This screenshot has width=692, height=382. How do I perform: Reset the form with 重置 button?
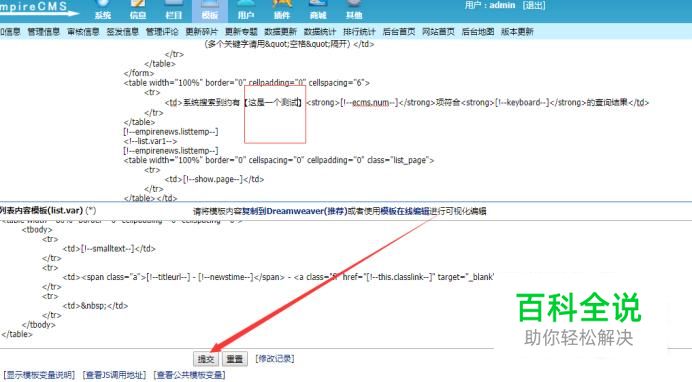pyautogui.click(x=234, y=359)
